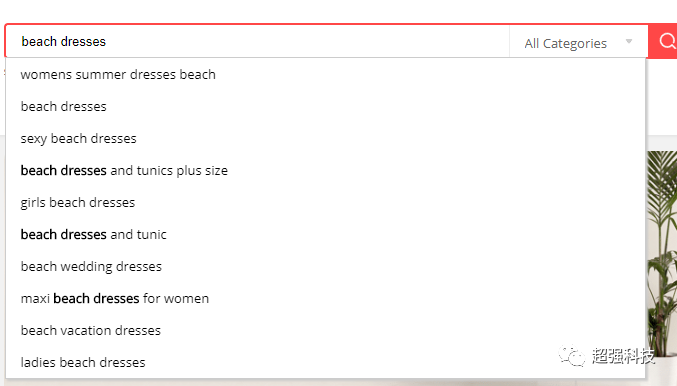
Task: Pick beach wedding dresses suggestion
Action: pos(326,266)
